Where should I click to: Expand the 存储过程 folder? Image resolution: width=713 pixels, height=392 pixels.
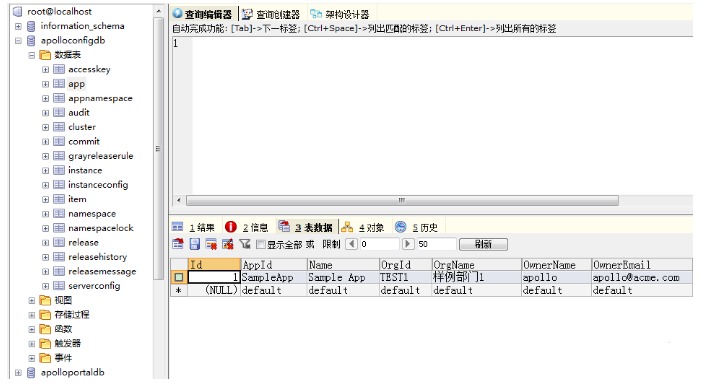(x=32, y=315)
